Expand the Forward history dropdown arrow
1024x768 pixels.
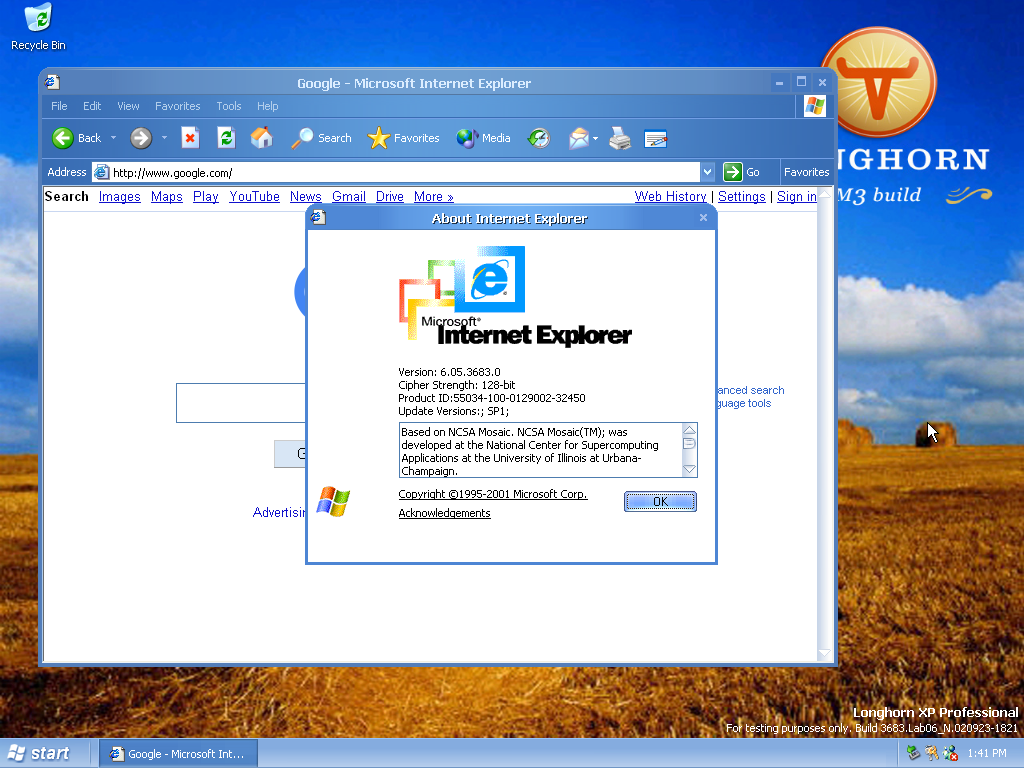pyautogui.click(x=164, y=138)
